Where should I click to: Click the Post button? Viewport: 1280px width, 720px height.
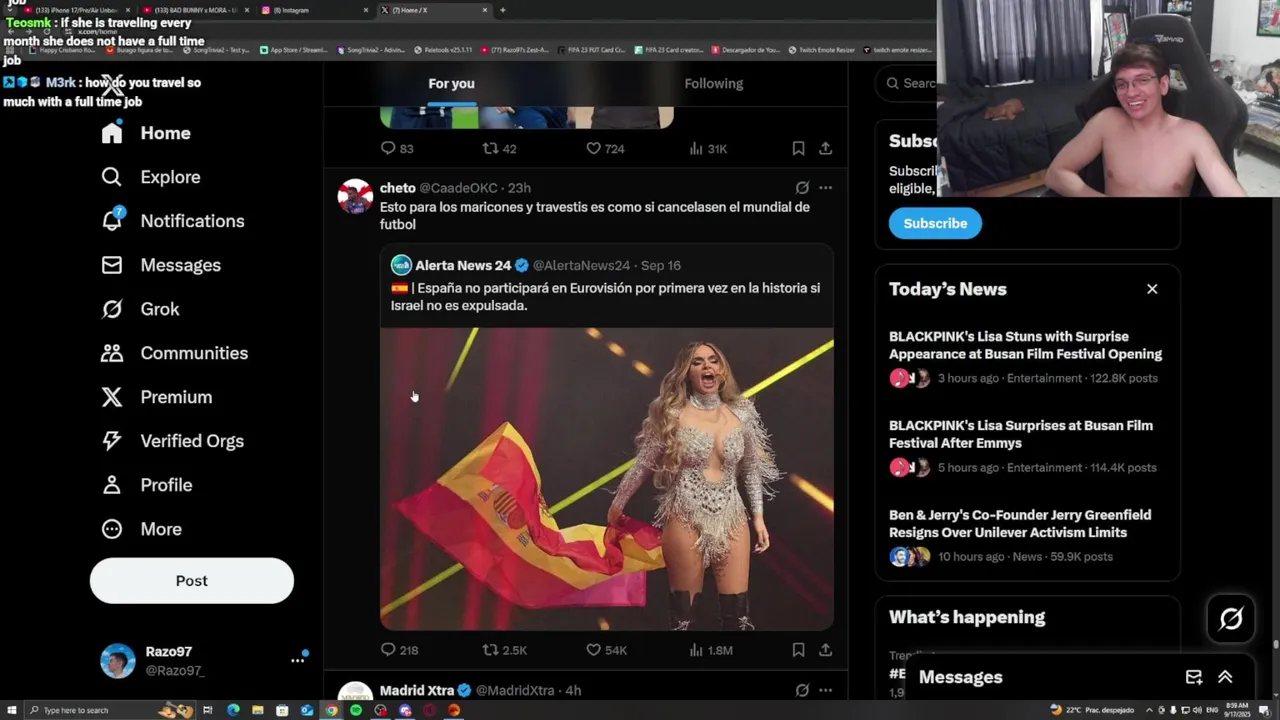point(192,581)
